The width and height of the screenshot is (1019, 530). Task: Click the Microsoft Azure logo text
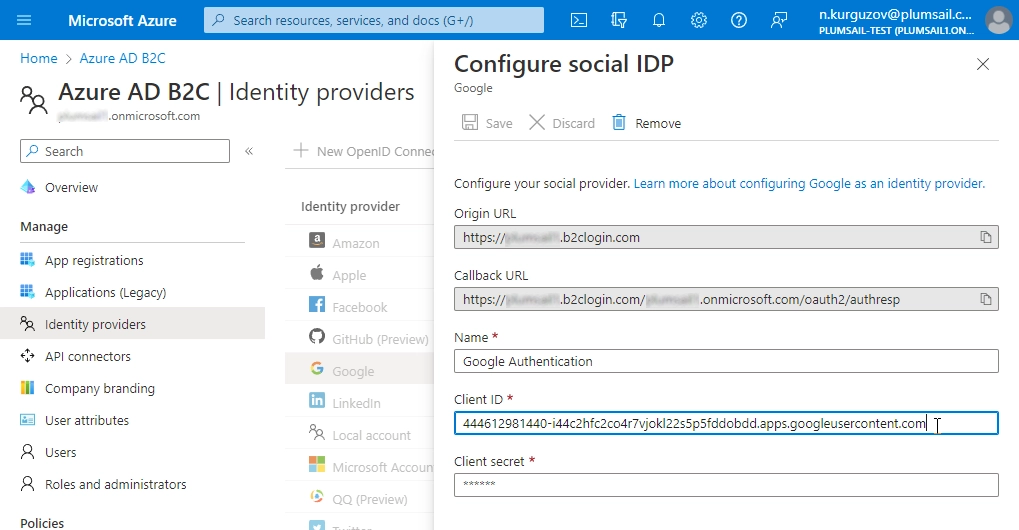[122, 20]
